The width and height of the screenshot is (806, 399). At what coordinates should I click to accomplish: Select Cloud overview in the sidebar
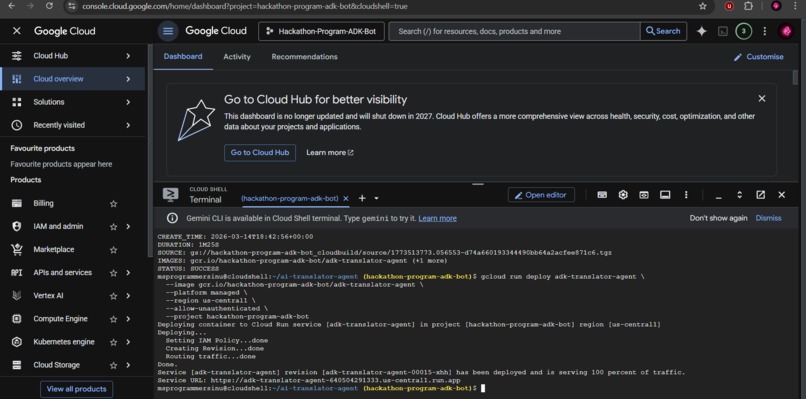[x=72, y=79]
